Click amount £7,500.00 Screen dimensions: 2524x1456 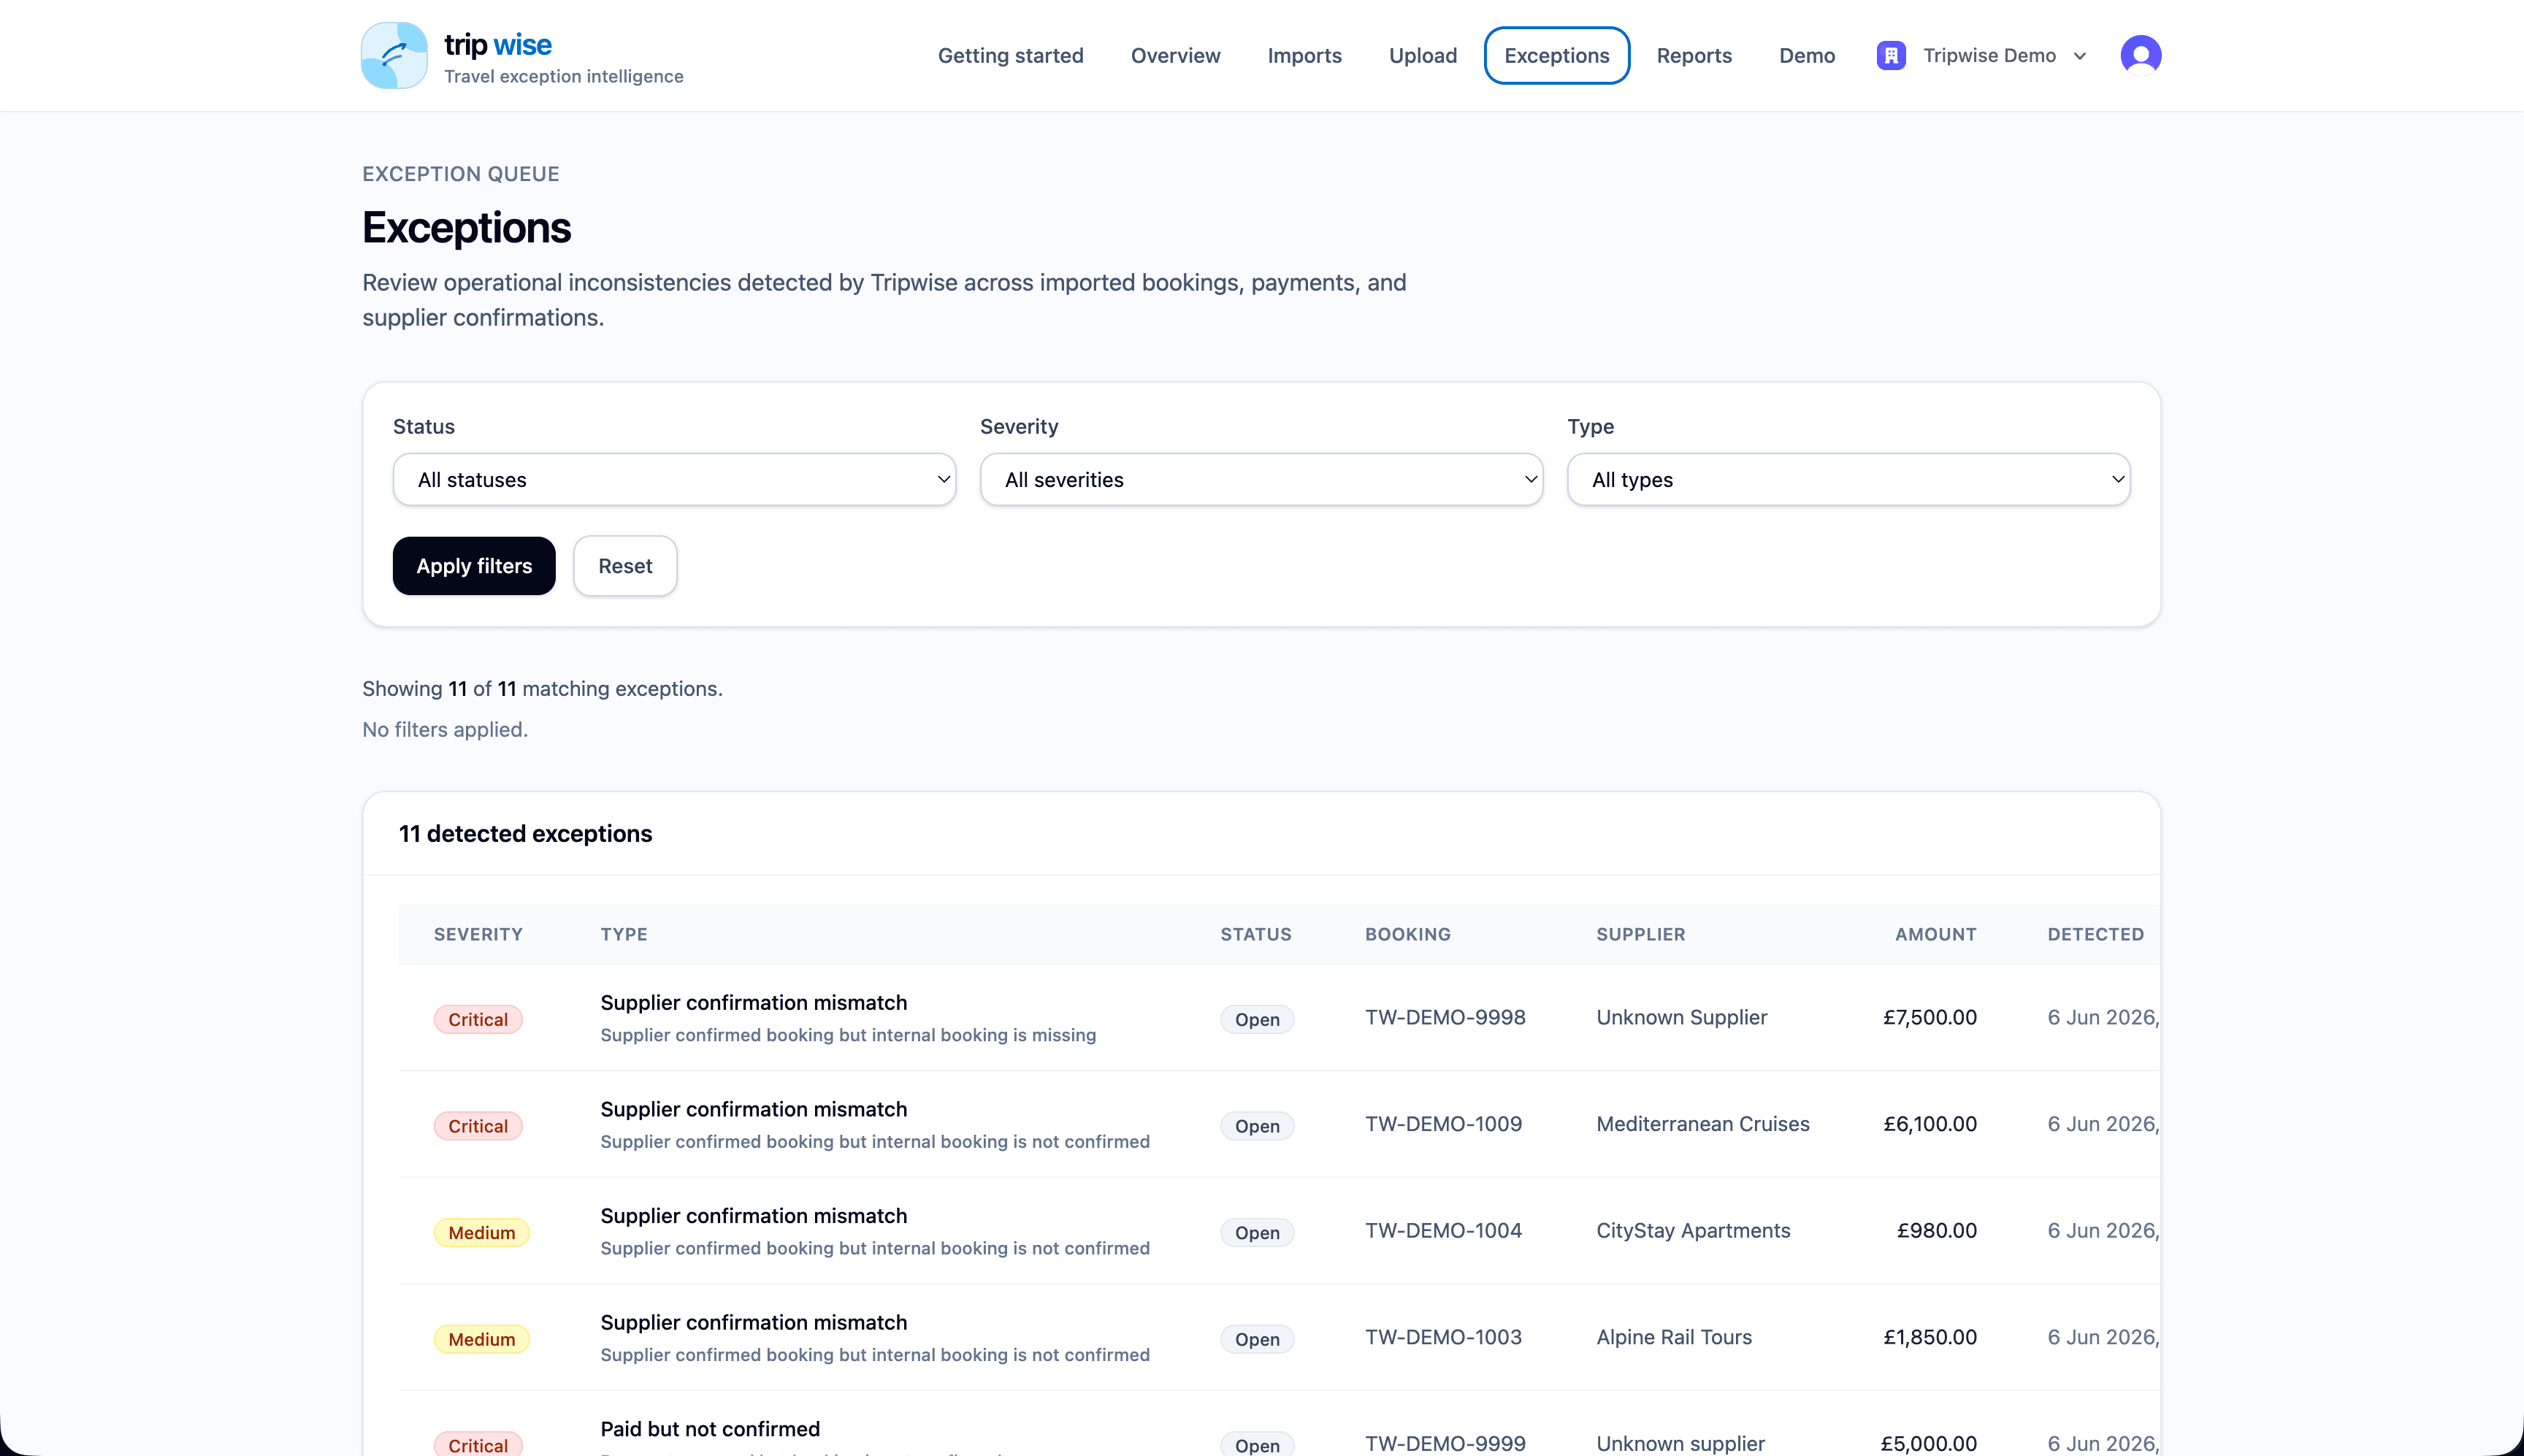tap(1929, 1017)
